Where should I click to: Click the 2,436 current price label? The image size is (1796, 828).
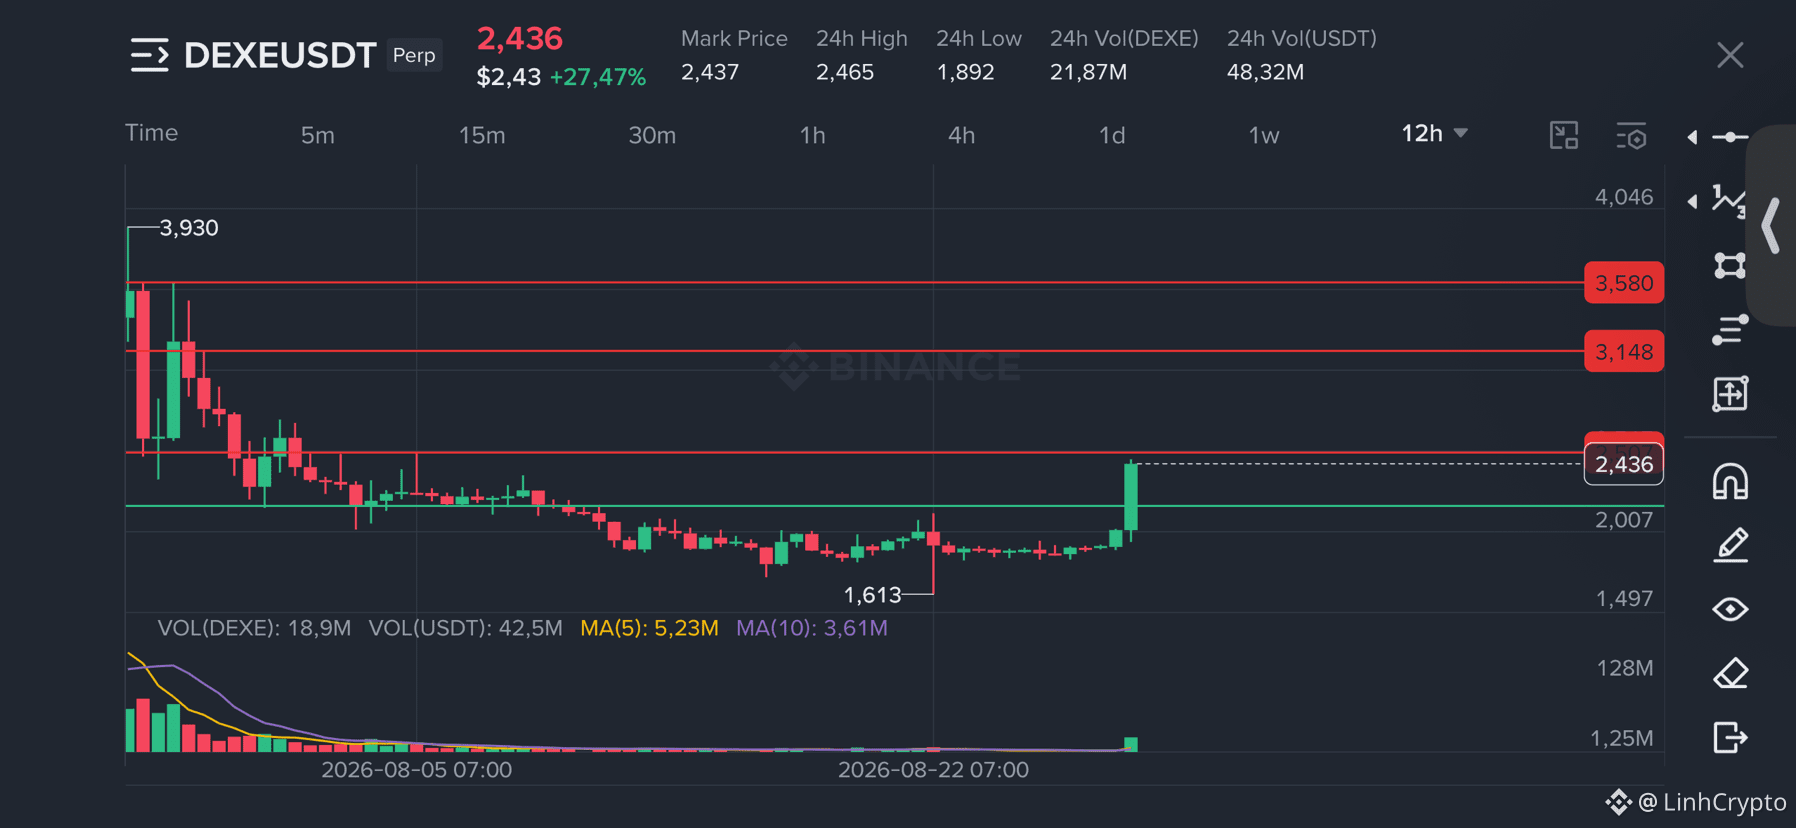point(1624,464)
